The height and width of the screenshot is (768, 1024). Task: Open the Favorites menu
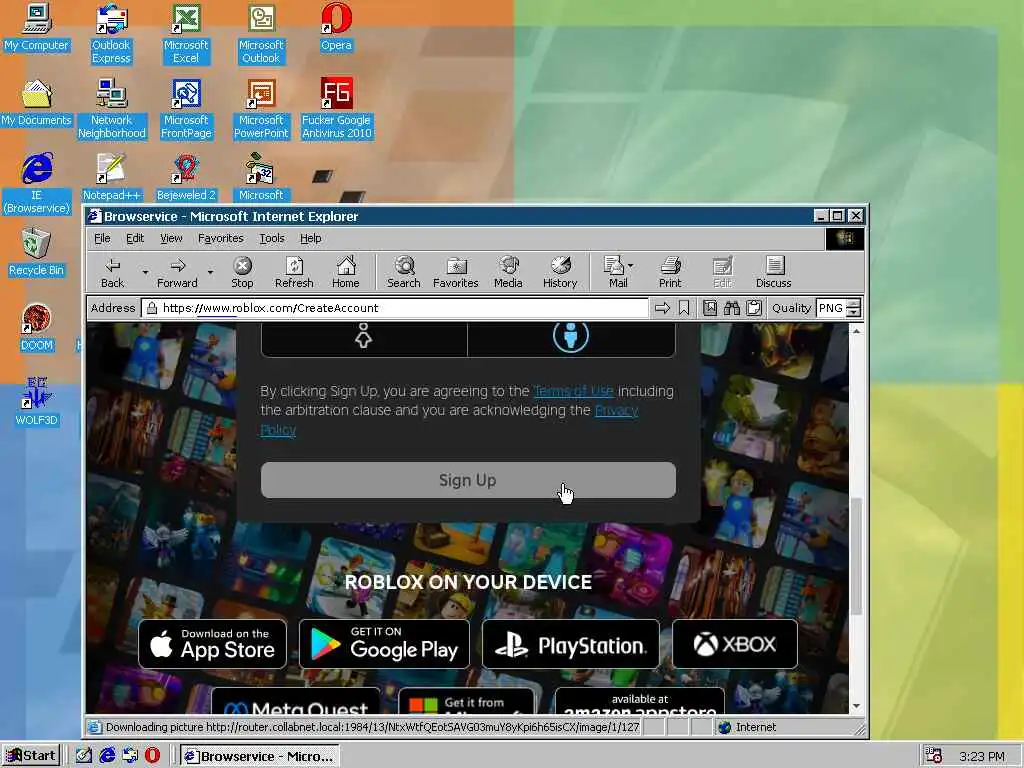tap(221, 238)
